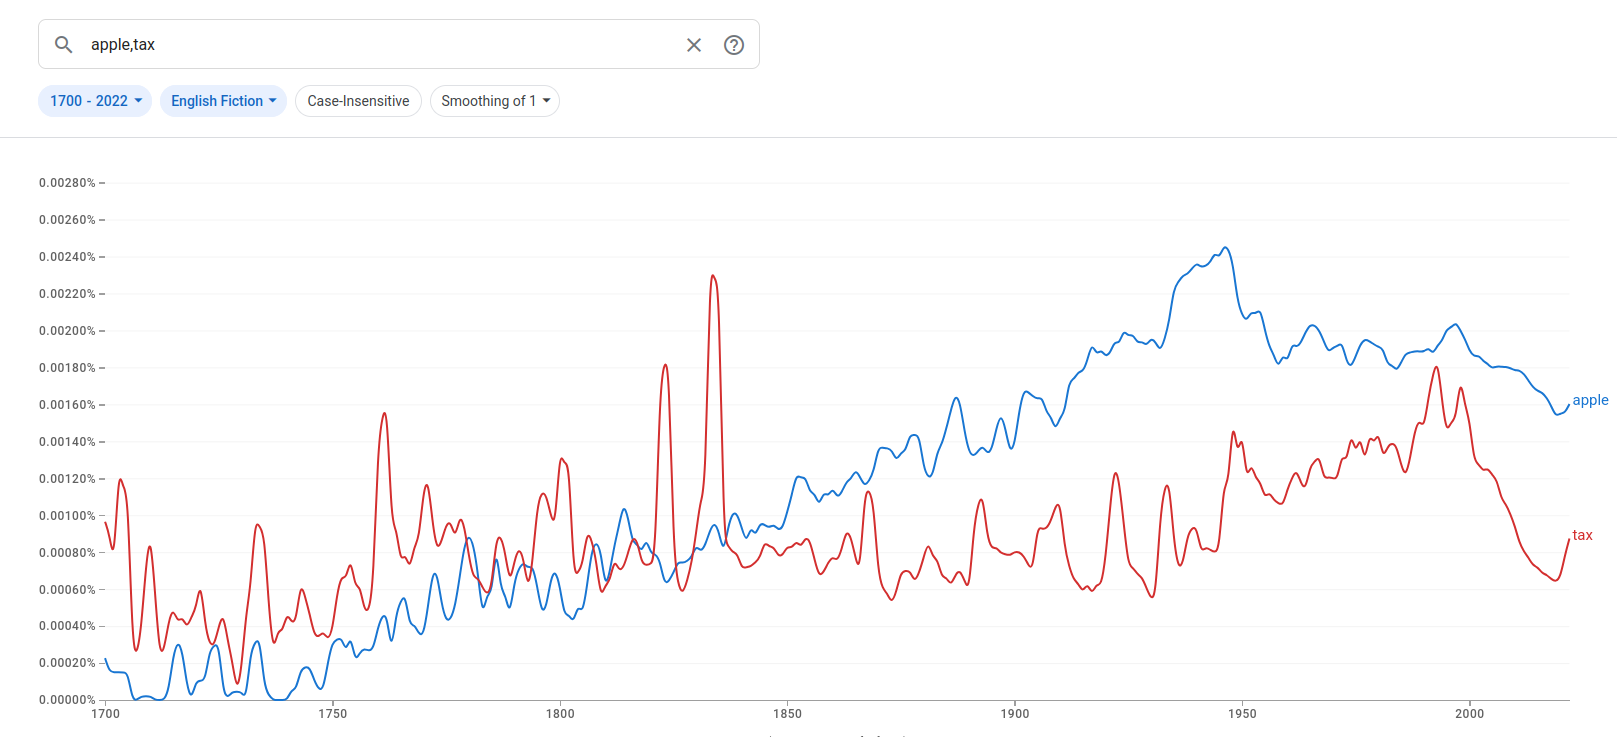The height and width of the screenshot is (737, 1617).
Task: Click the 1900 year marker on the x-axis
Action: 1015,713
